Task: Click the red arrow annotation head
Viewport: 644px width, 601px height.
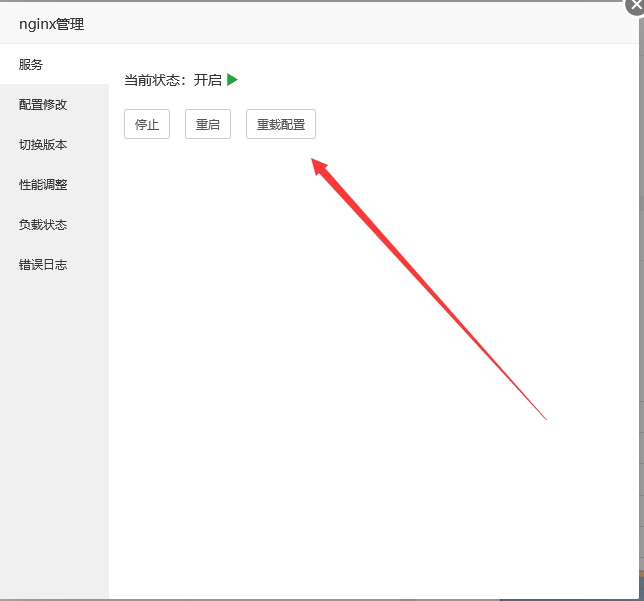Action: [x=321, y=167]
